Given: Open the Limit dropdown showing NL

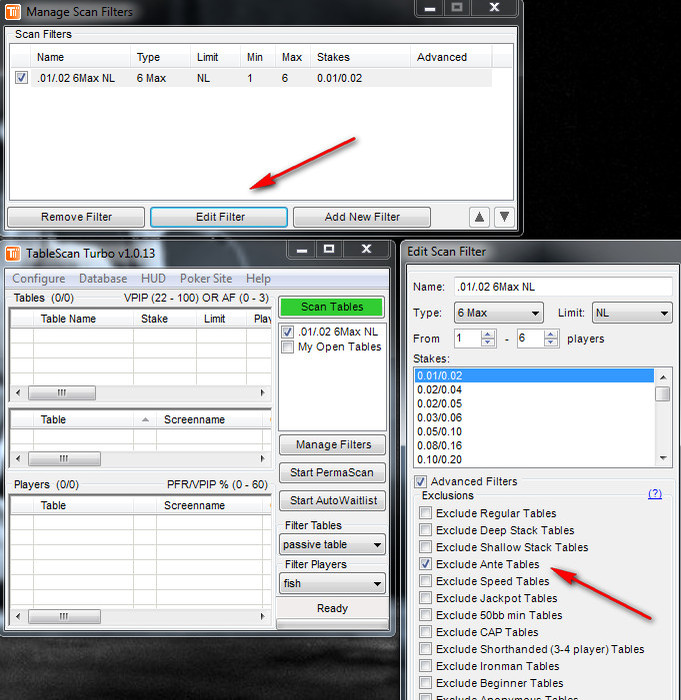Looking at the screenshot, I should point(632,313).
